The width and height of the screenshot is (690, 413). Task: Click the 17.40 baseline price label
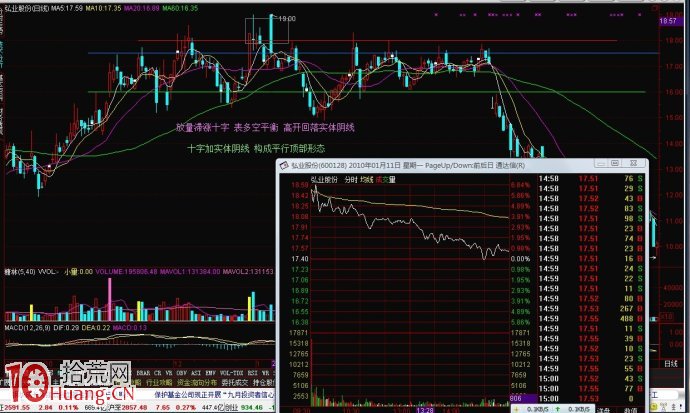(x=300, y=259)
